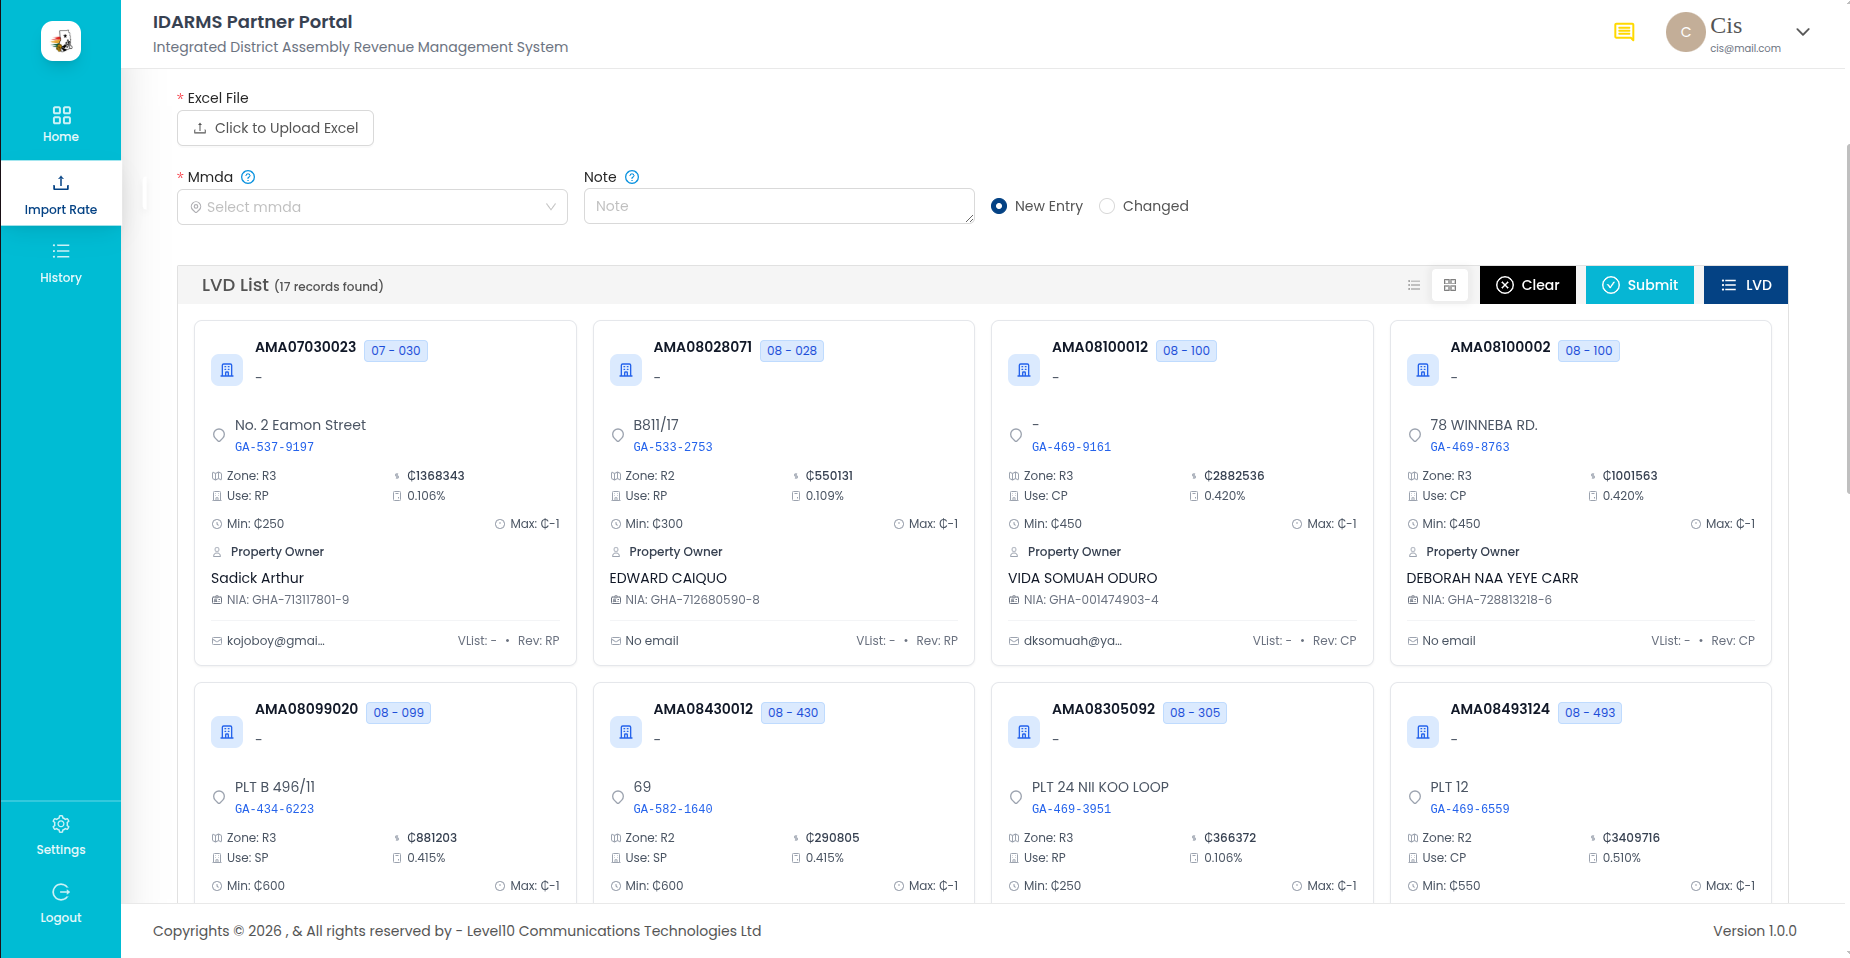The width and height of the screenshot is (1850, 958).
Task: Select the New Entry radio option
Action: pos(1037,206)
